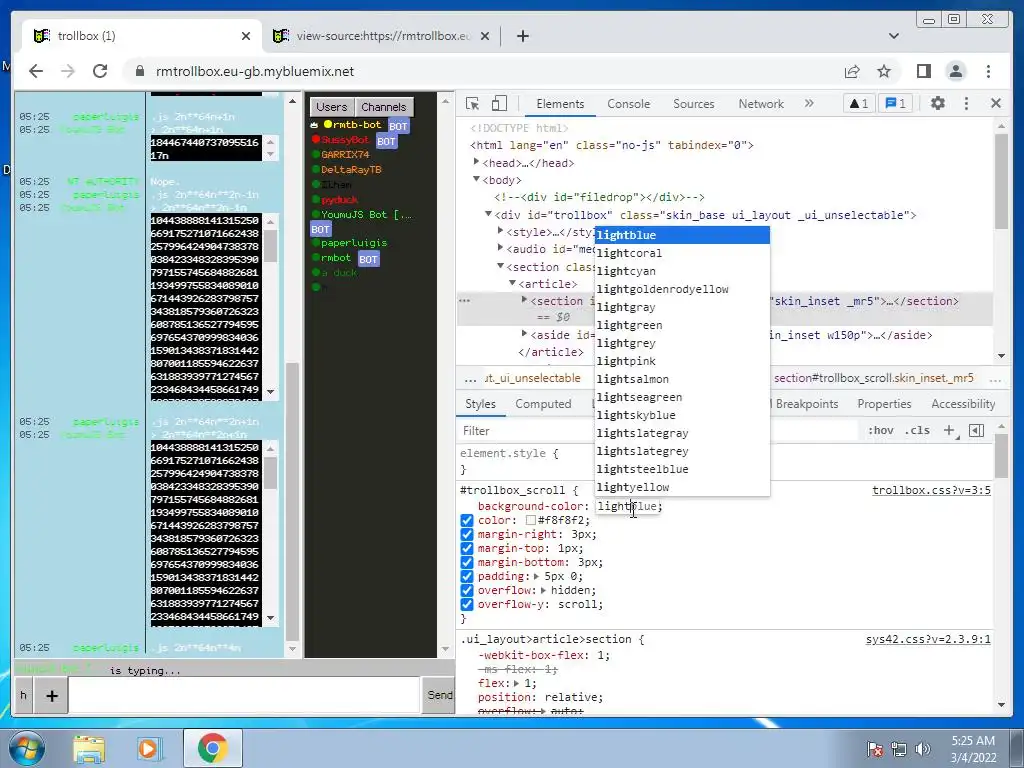The width and height of the screenshot is (1024, 768).
Task: Pick lightyellow from color suggestions
Action: pos(682,487)
